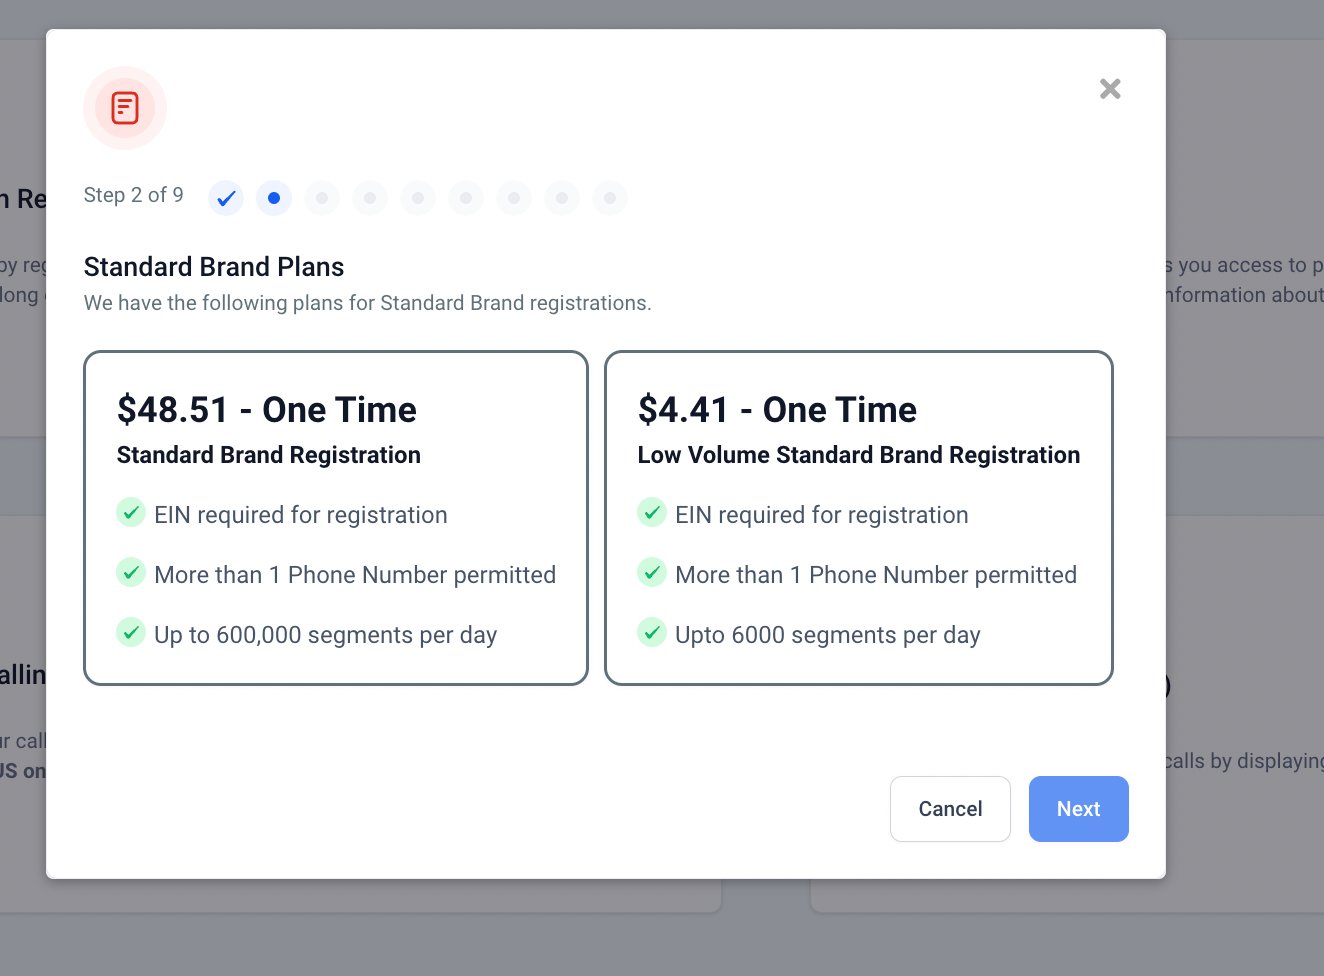Click check icon beside EIN required in $4.41 plan
This screenshot has height=976, width=1324.
coord(652,513)
